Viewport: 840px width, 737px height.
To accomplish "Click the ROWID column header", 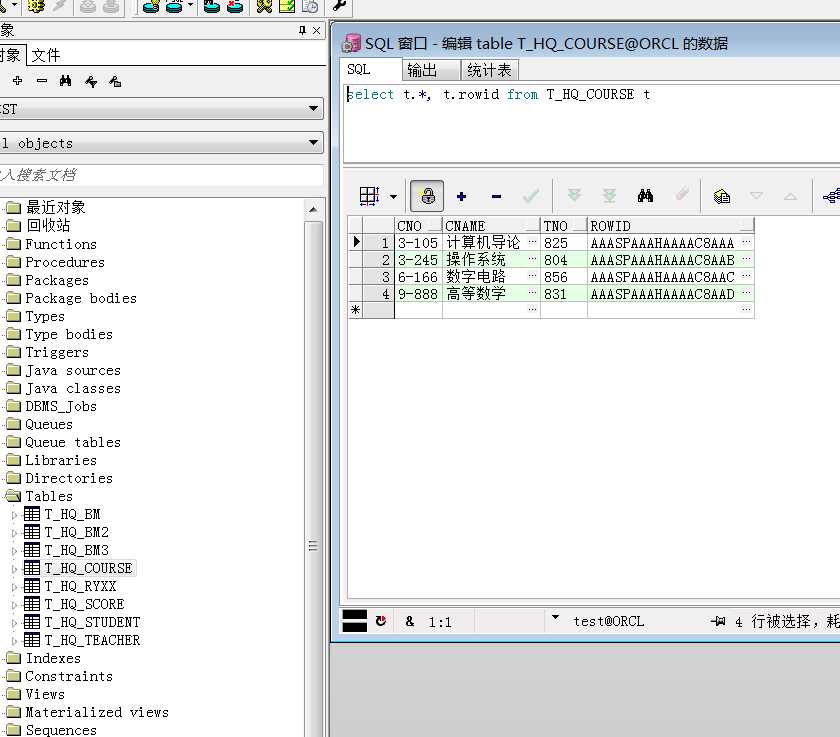I will (671, 226).
